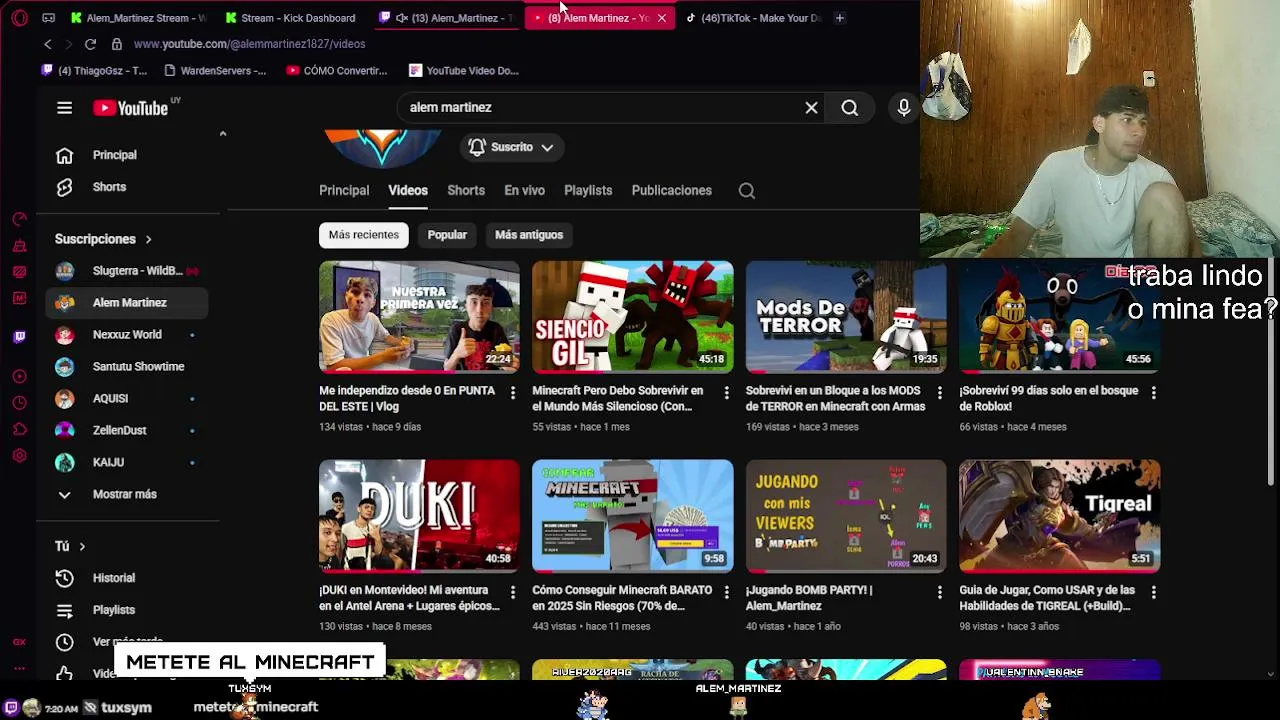This screenshot has width=1280, height=720.
Task: Close the Alem Martinez YouTube tab
Action: point(661,18)
